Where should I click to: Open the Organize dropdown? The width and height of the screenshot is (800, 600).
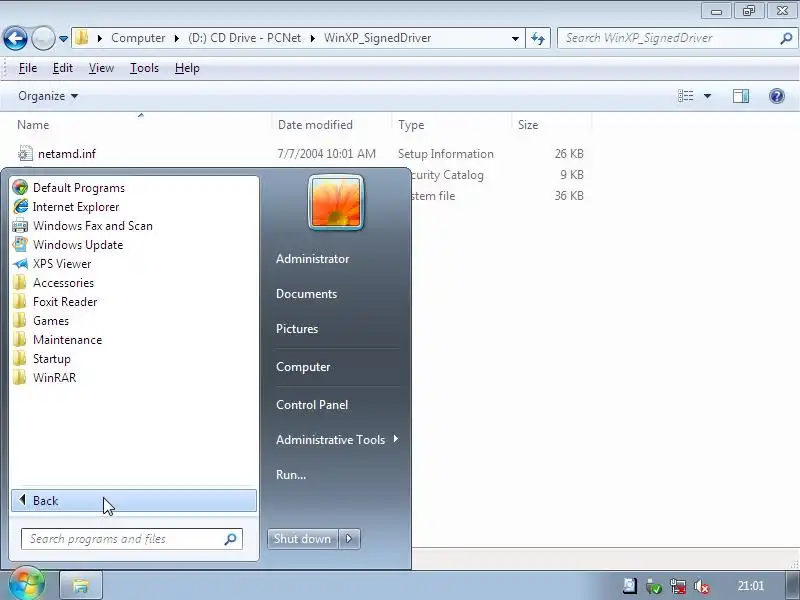pyautogui.click(x=48, y=96)
